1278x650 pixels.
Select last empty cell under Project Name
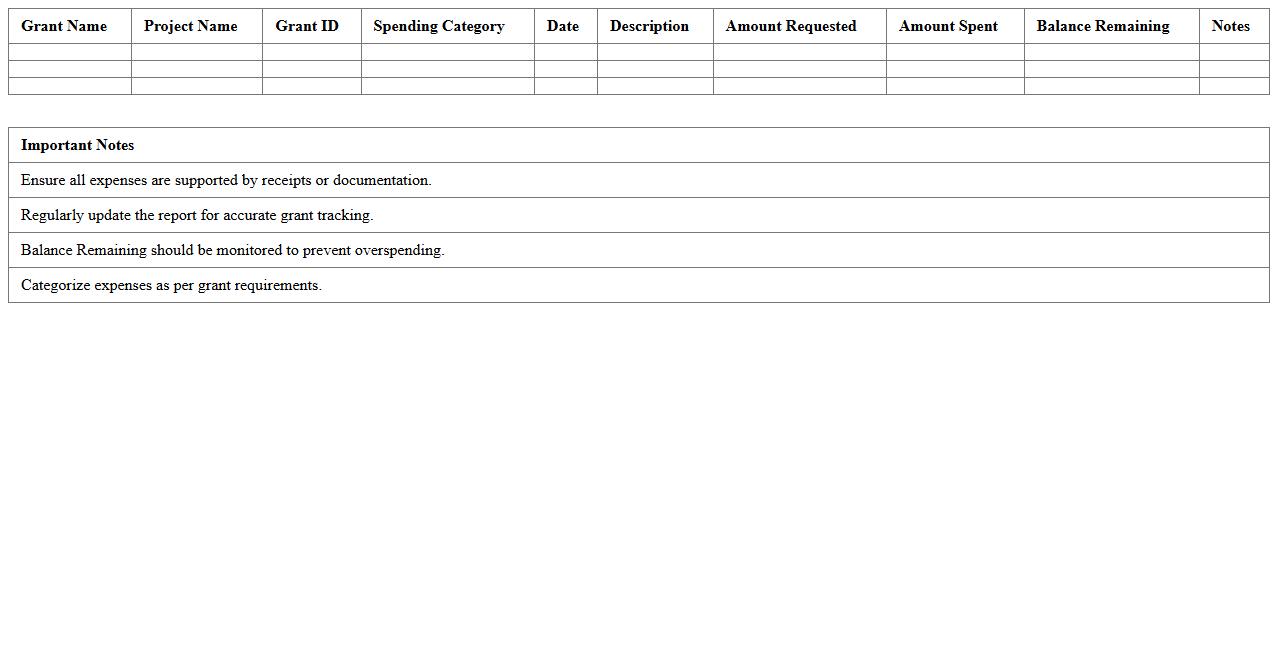[197, 86]
